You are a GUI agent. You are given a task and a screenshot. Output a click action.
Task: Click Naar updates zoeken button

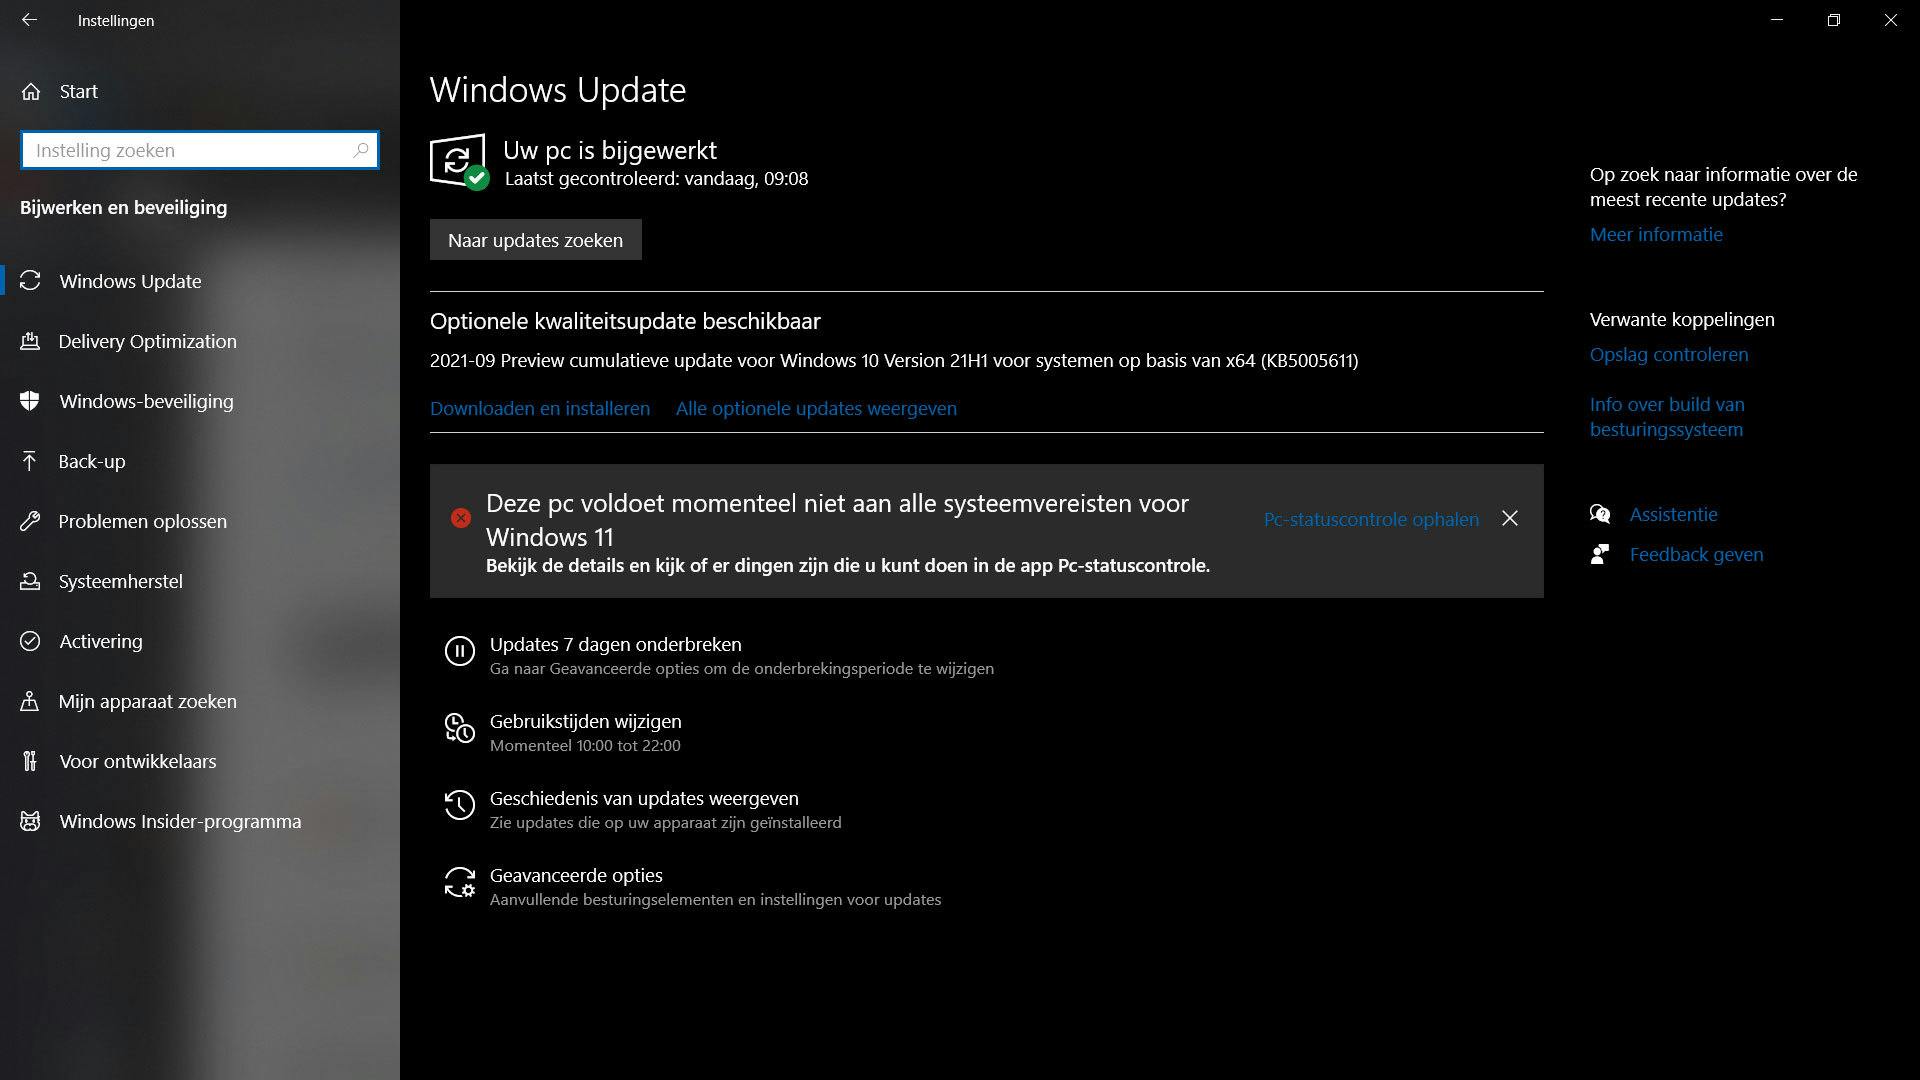[x=536, y=240]
